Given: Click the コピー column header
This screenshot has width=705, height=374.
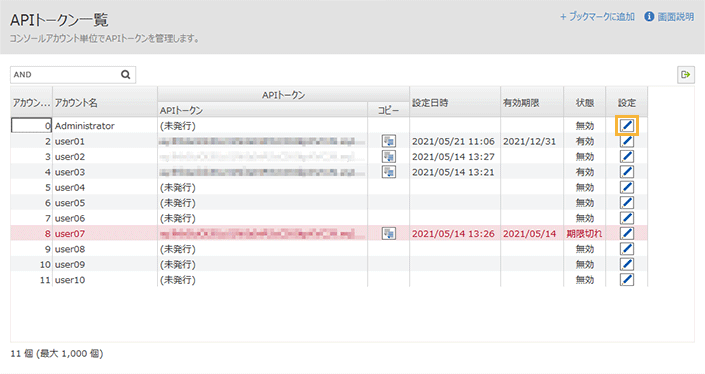Looking at the screenshot, I should 388,110.
